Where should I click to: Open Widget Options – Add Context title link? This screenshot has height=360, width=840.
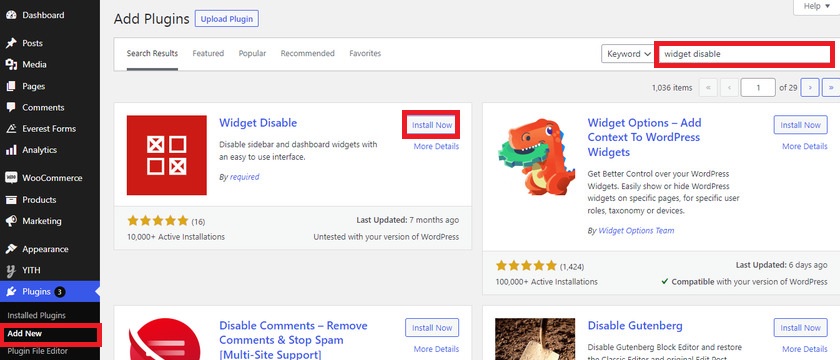point(644,138)
